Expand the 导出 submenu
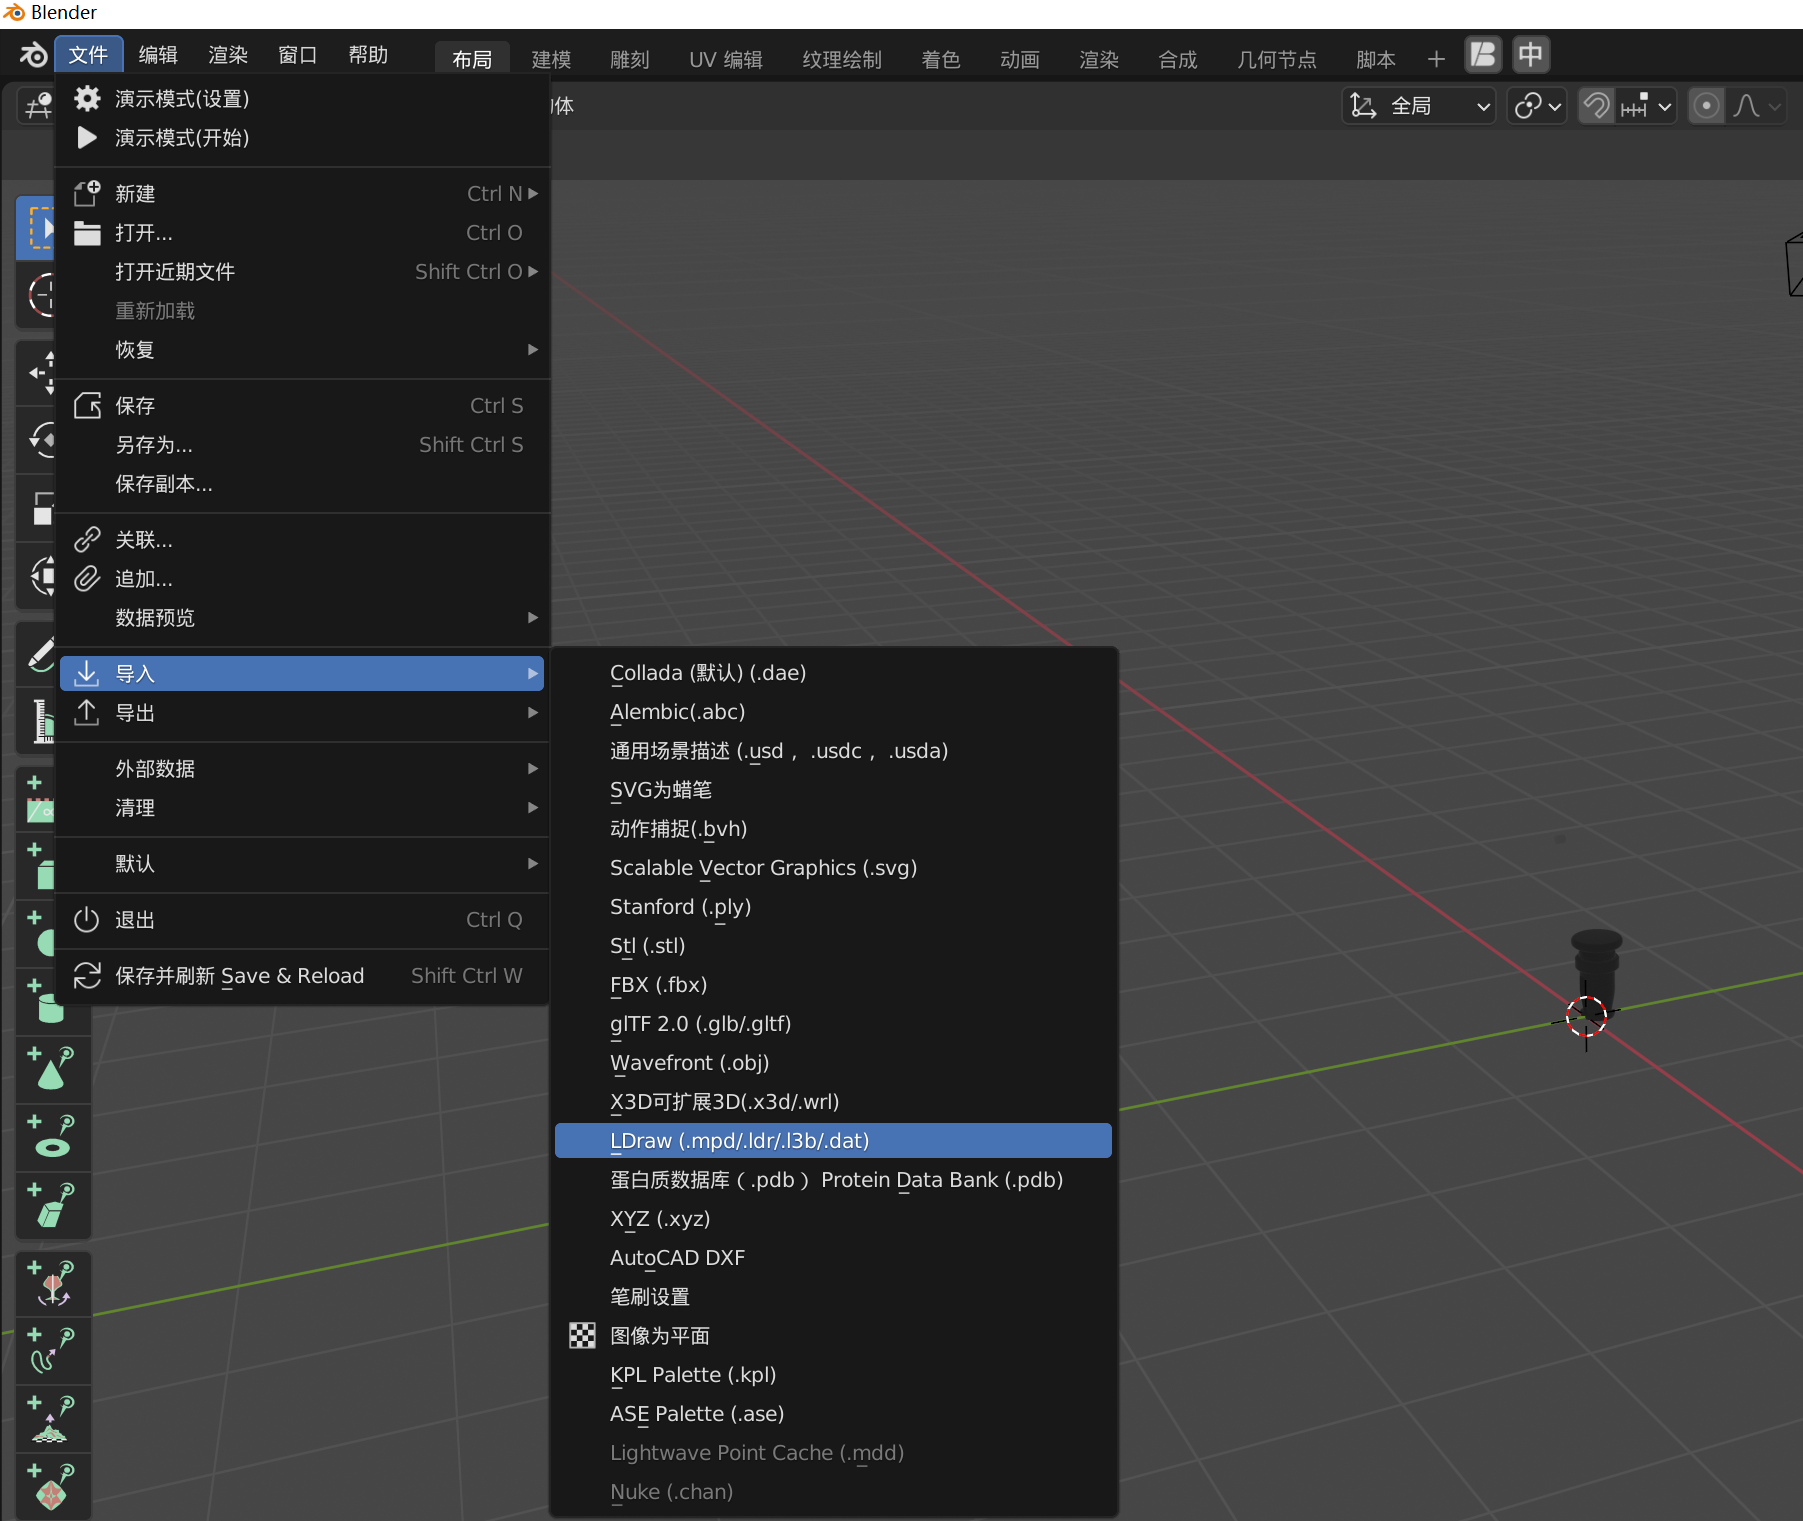Screen dimensions: 1803x1521 pos(302,712)
